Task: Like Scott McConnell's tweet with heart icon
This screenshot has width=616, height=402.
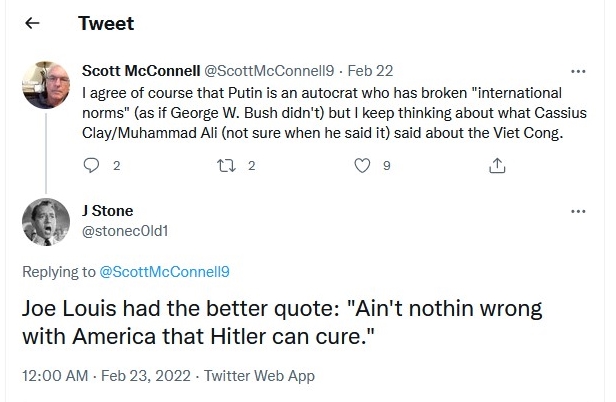Action: (x=362, y=165)
